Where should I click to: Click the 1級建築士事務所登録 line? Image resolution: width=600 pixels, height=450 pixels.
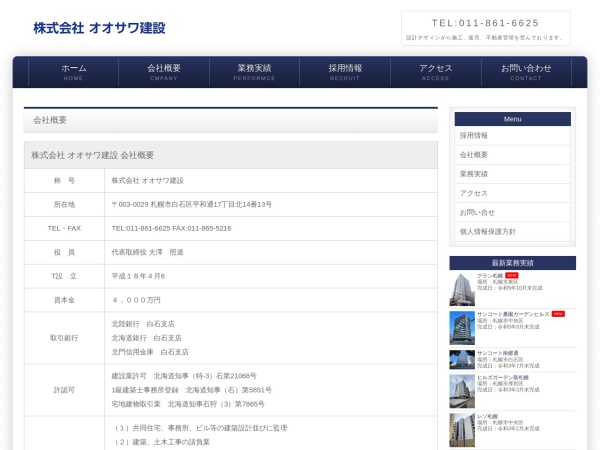tap(192, 390)
